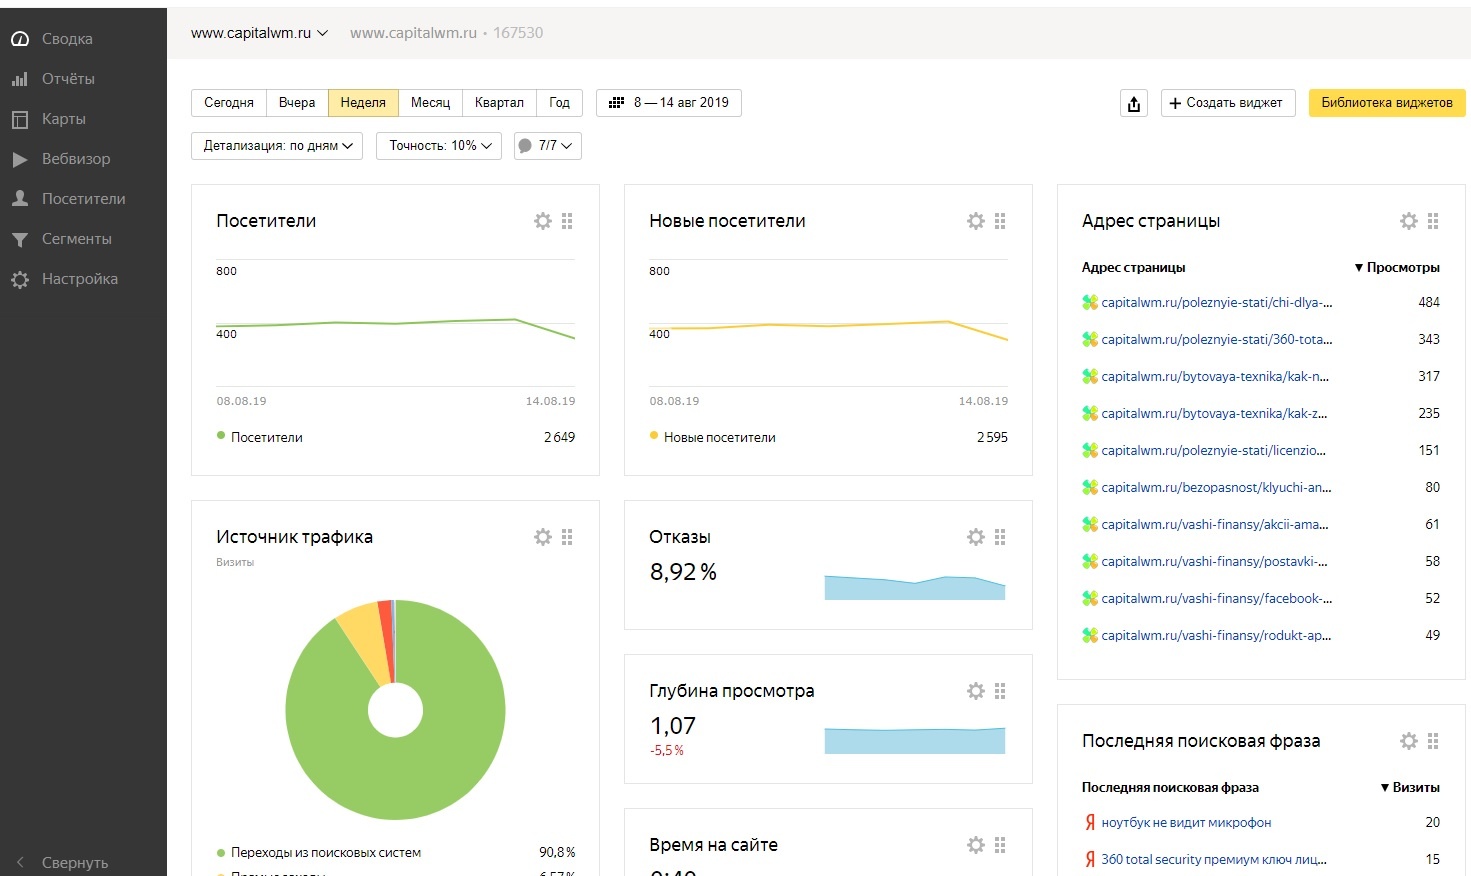Viewport: 1471px width, 876px height.
Task: Click the Библиотека виджетов button
Action: coord(1386,103)
